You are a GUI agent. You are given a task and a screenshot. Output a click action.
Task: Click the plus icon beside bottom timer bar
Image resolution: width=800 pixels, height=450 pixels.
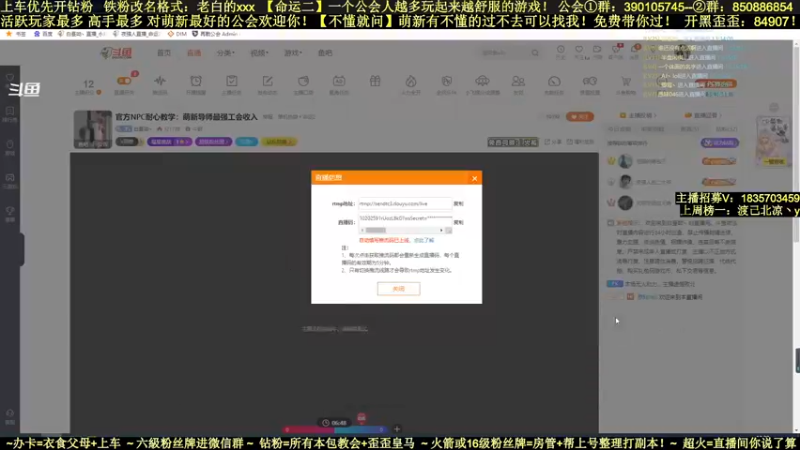pyautogui.click(x=396, y=429)
